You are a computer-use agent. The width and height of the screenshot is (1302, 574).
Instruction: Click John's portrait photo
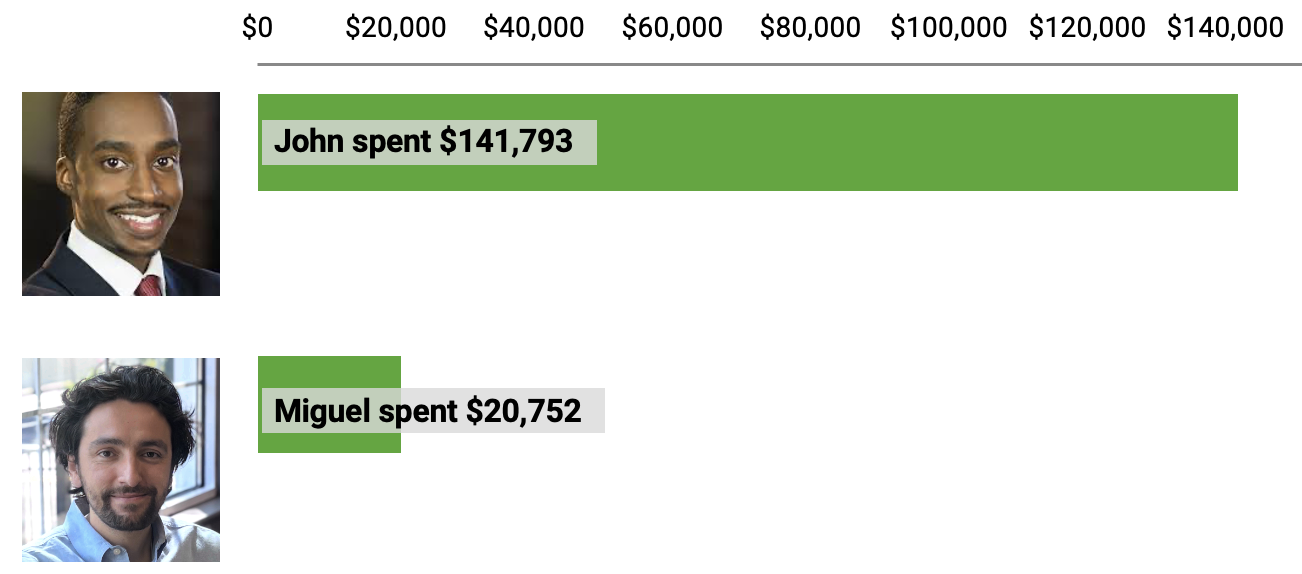121,194
